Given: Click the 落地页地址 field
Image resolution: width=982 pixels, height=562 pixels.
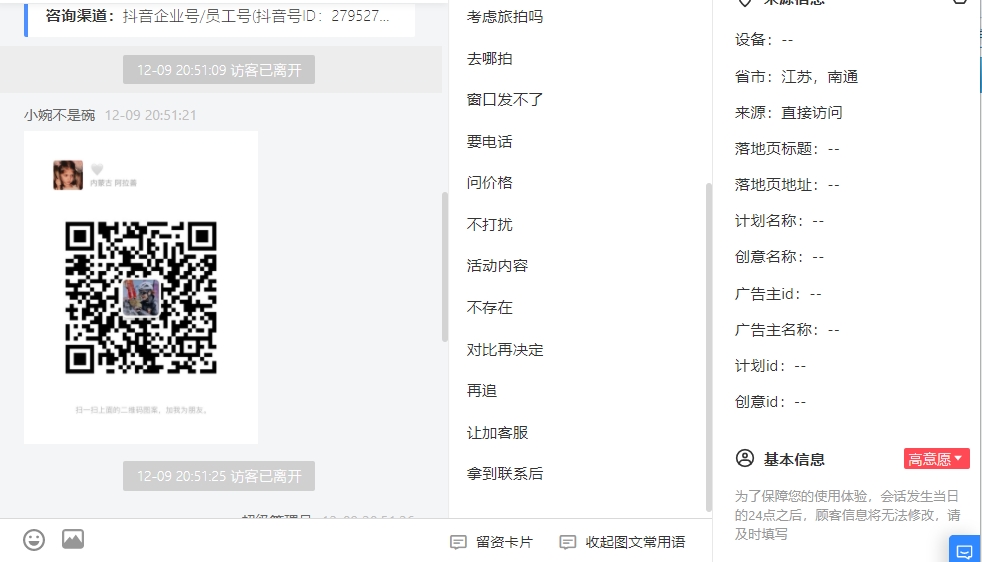Looking at the screenshot, I should coord(787,185).
